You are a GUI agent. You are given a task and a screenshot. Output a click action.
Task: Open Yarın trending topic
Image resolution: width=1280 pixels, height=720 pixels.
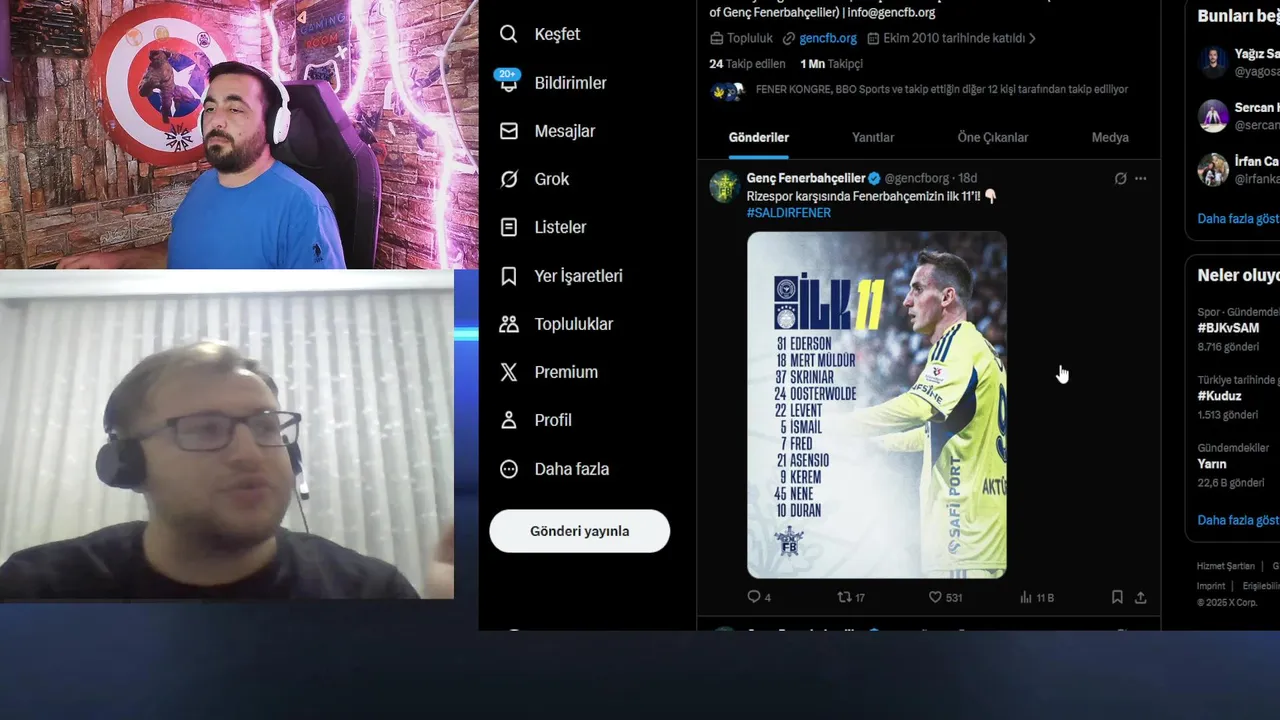click(1211, 464)
